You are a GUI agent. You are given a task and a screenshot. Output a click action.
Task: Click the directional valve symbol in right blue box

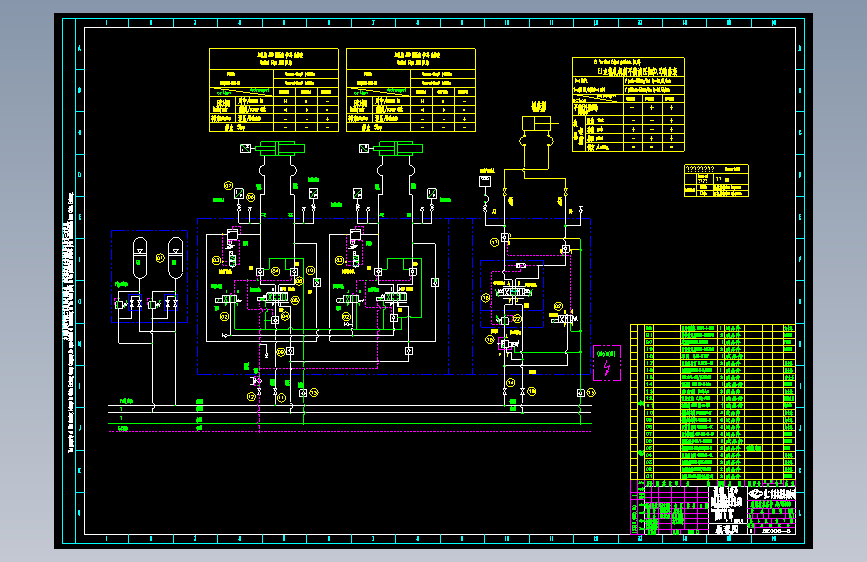point(514,292)
